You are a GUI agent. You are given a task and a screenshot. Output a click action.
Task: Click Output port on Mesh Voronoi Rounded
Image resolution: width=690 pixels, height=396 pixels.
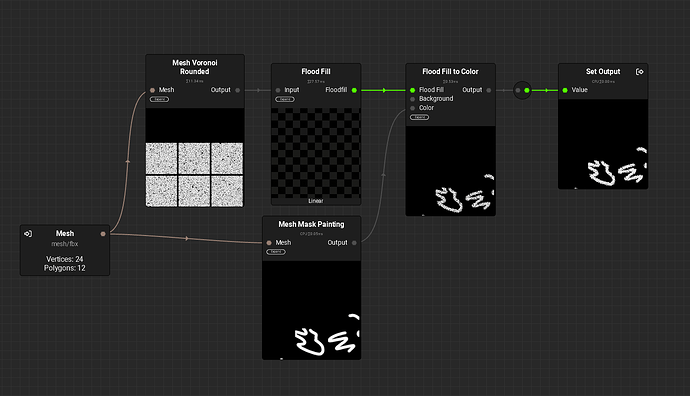[238, 90]
